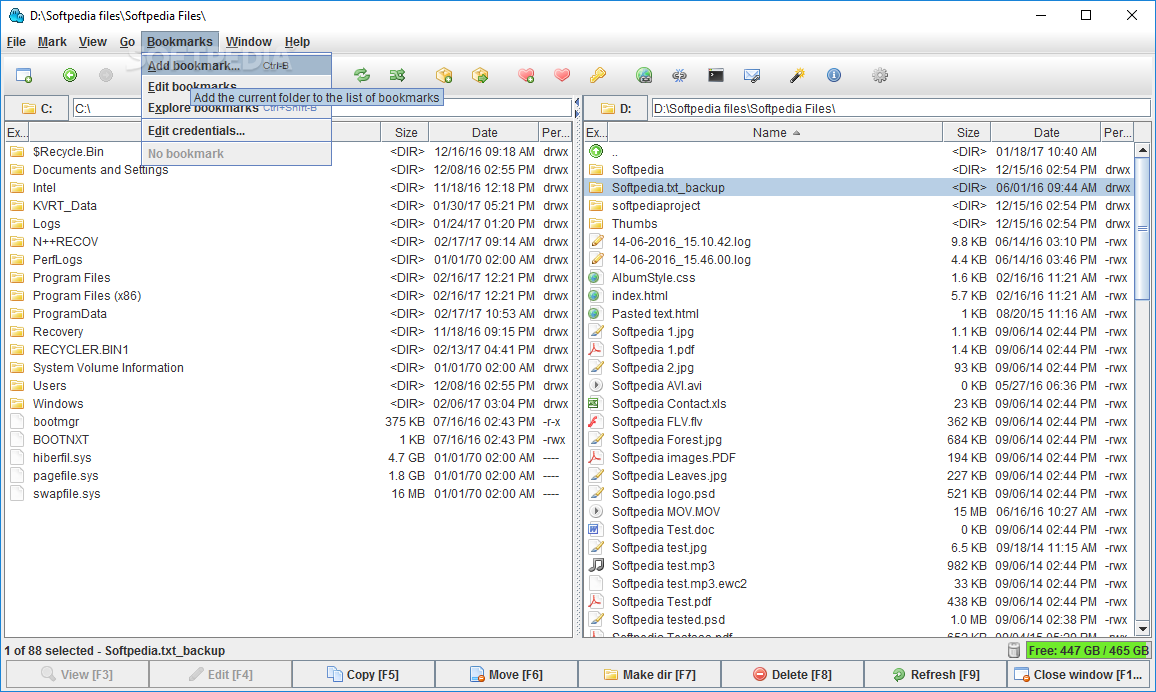1156x692 pixels.
Task: Click the green Go back arrow icon
Action: [70, 75]
